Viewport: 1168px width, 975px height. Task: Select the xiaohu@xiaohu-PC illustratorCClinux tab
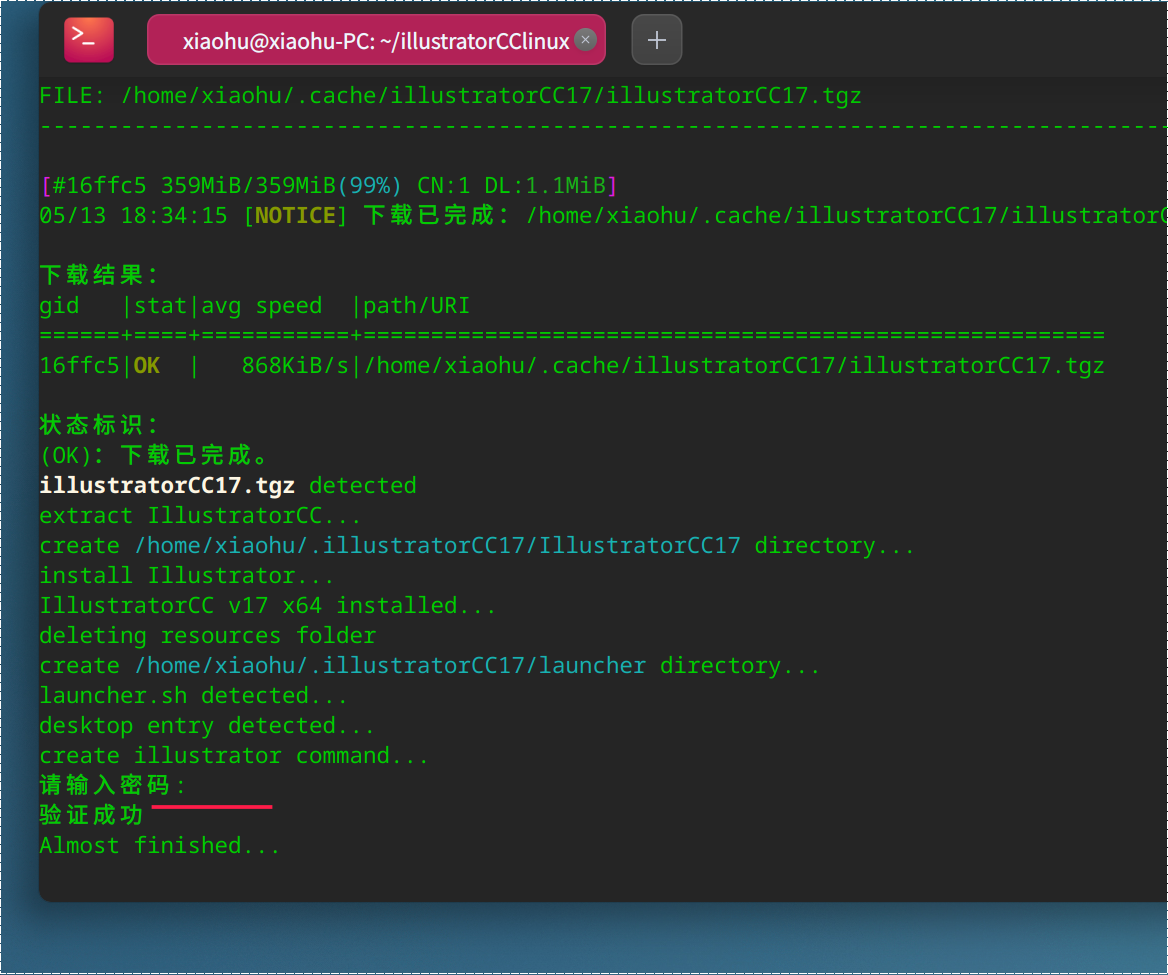(x=376, y=39)
